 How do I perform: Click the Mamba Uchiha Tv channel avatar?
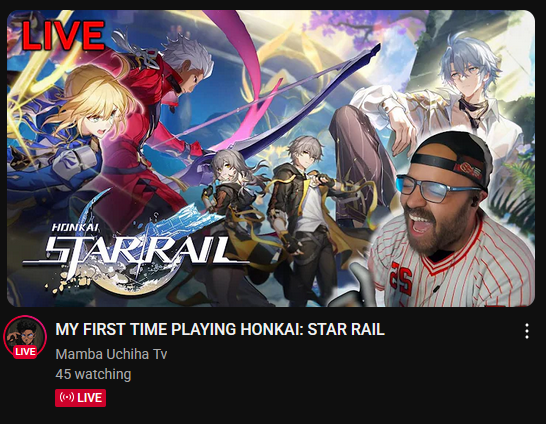click(25, 337)
